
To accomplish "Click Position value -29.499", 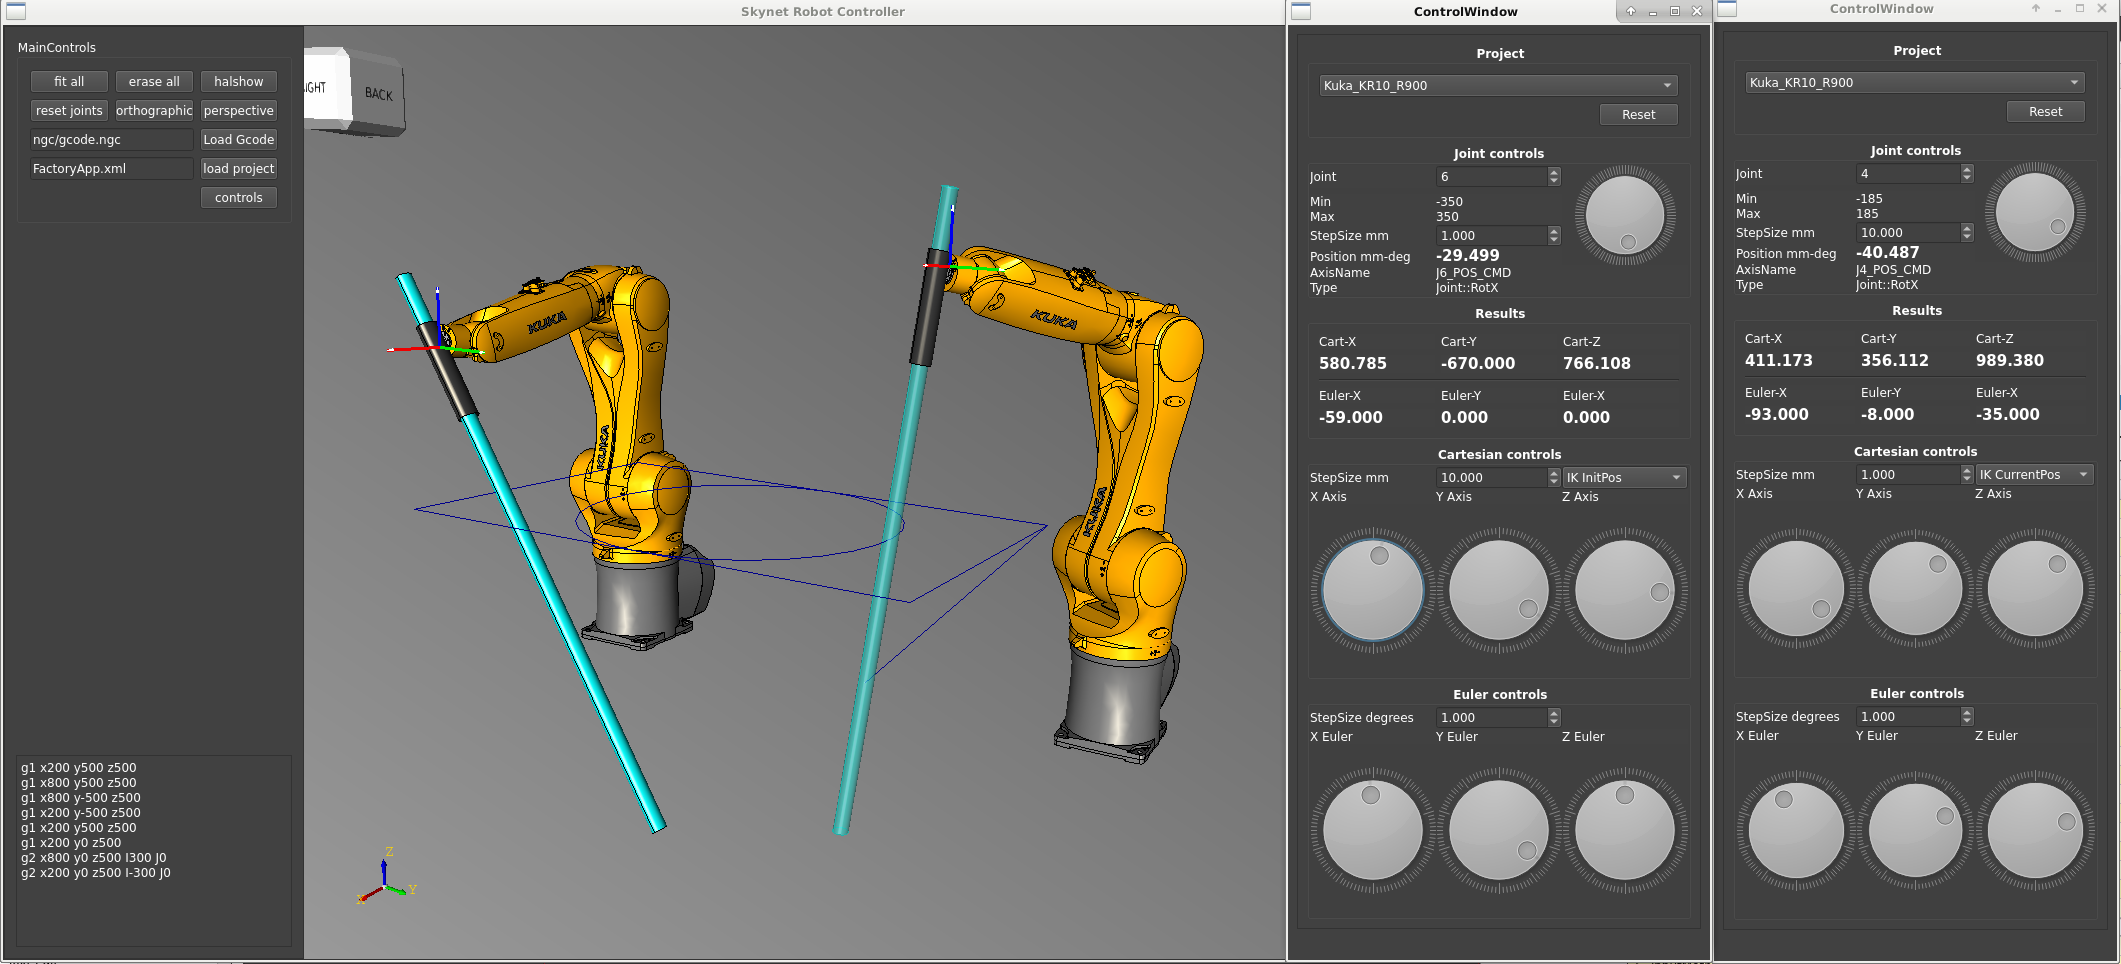I will click(x=1467, y=256).
